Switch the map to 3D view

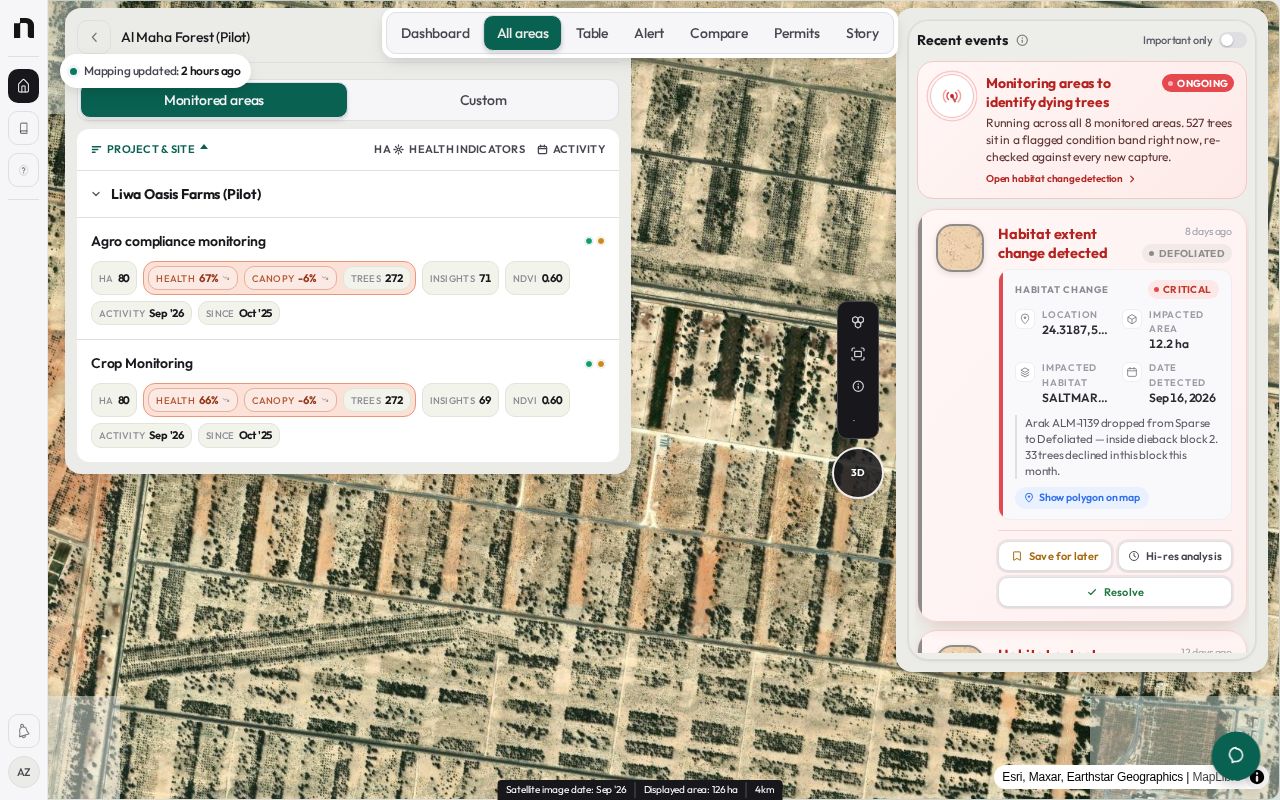[x=858, y=473]
